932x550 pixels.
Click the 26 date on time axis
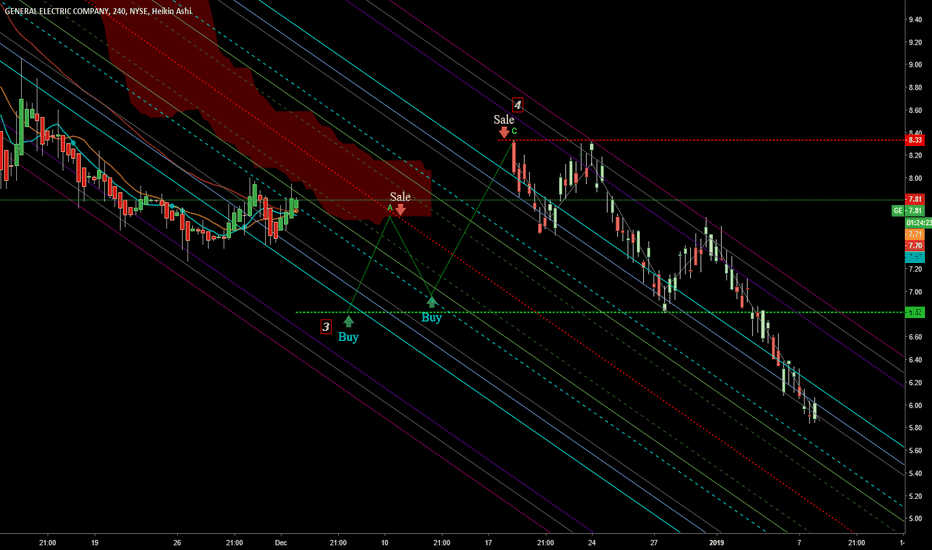[x=177, y=542]
